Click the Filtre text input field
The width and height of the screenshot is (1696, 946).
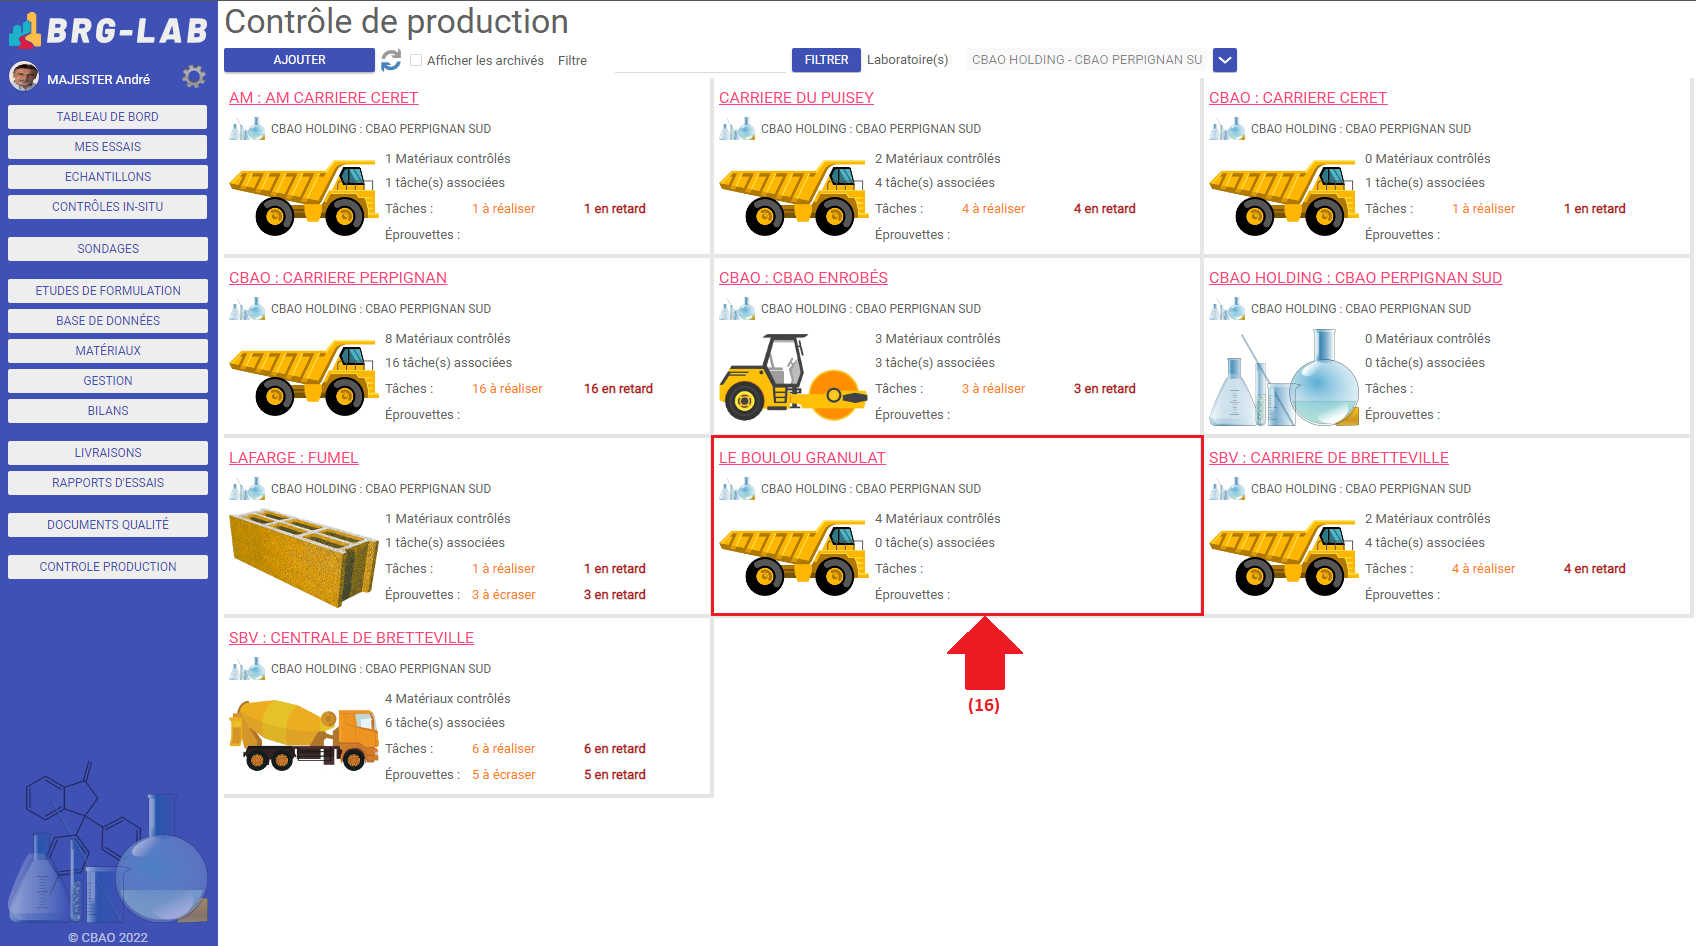tap(700, 61)
